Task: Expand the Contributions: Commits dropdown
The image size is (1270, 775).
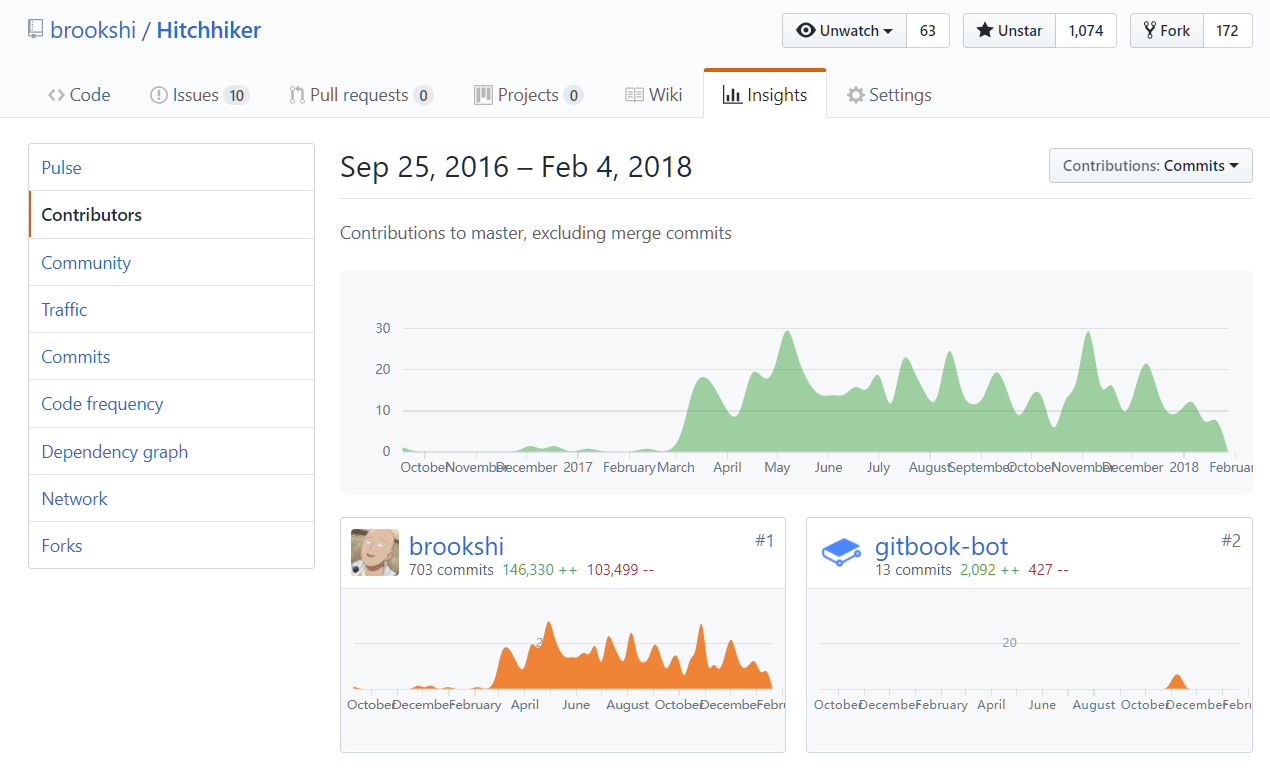Action: tap(1151, 166)
